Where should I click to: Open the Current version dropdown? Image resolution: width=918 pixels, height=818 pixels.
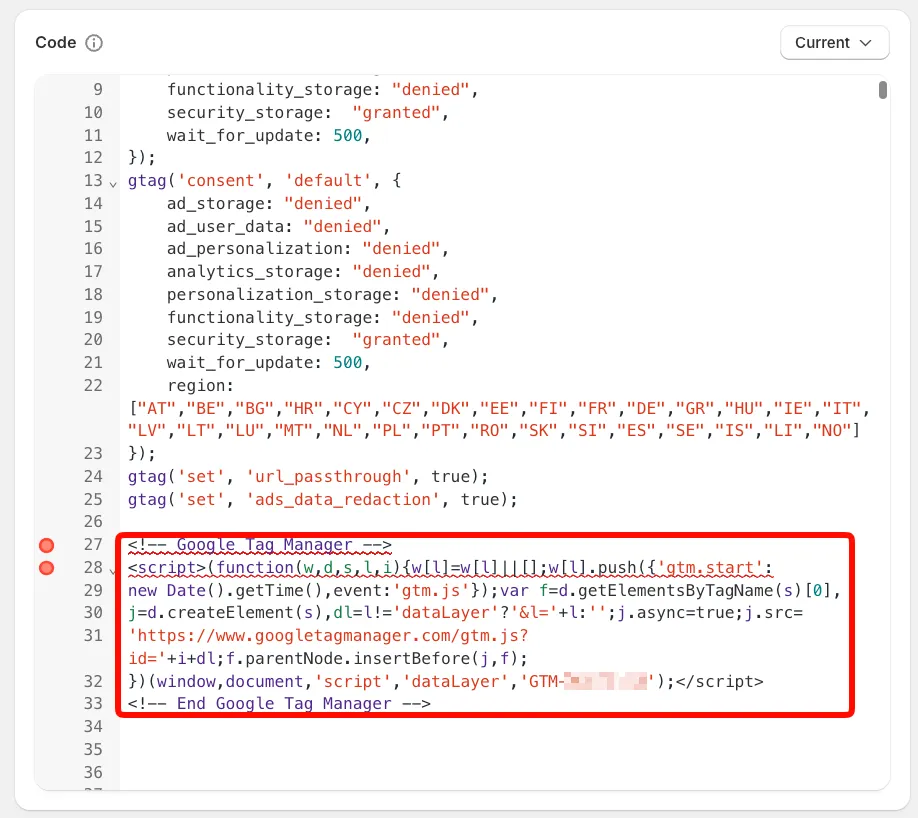tap(834, 43)
